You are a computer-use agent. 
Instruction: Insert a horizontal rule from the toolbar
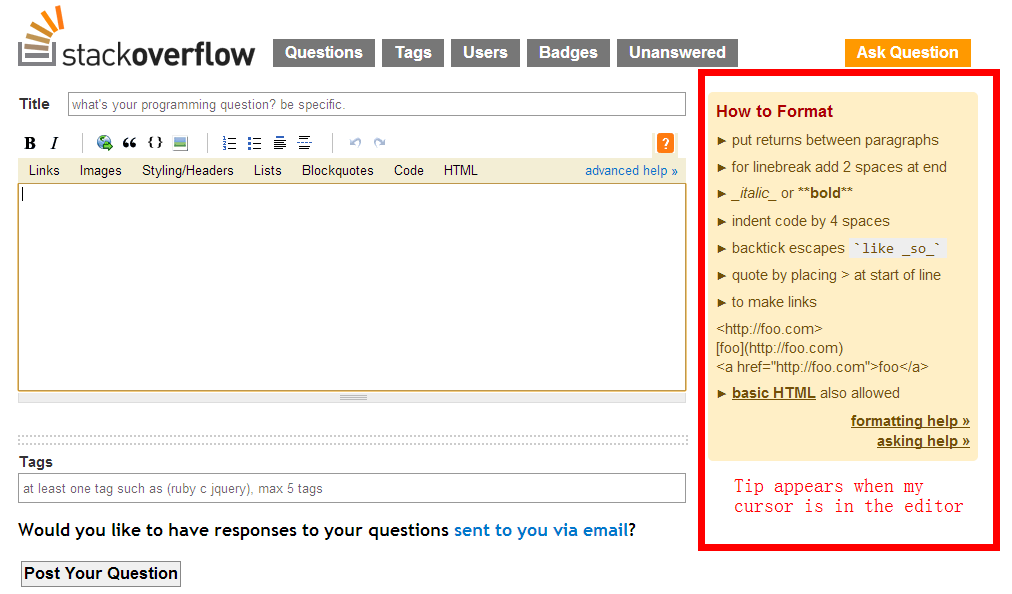(x=305, y=143)
